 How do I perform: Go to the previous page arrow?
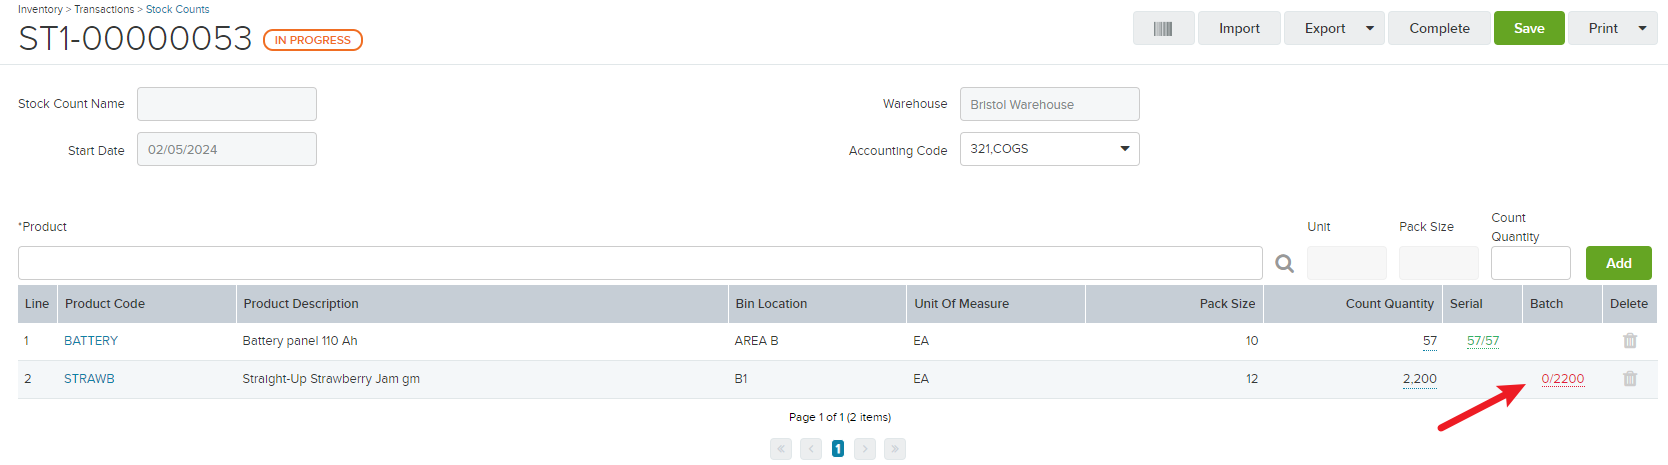810,449
